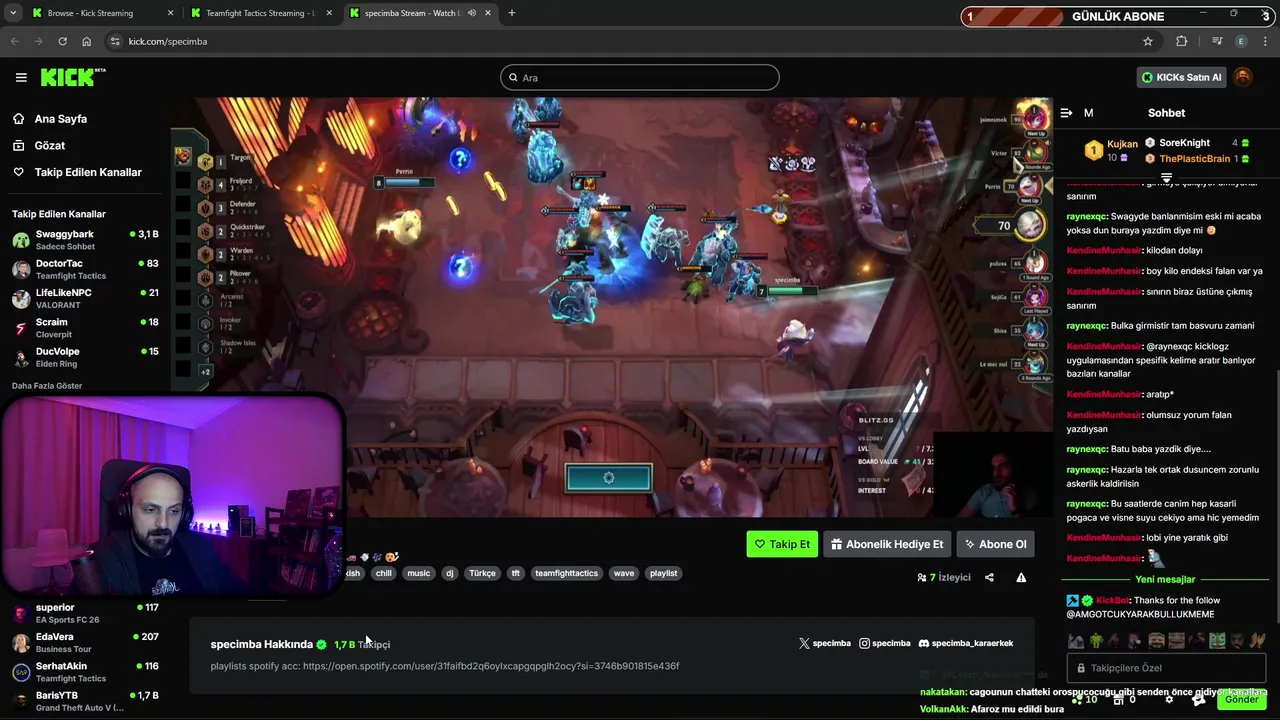The image size is (1280, 720).
Task: Open Swaggybark channel in the sidebar
Action: tap(85, 239)
